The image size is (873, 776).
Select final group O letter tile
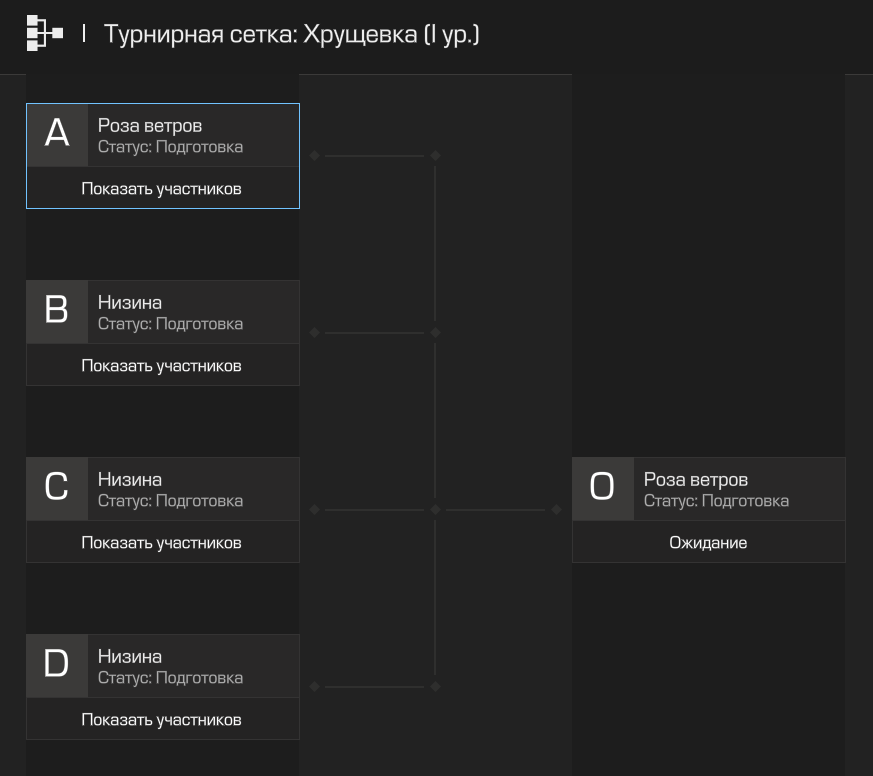(603, 489)
